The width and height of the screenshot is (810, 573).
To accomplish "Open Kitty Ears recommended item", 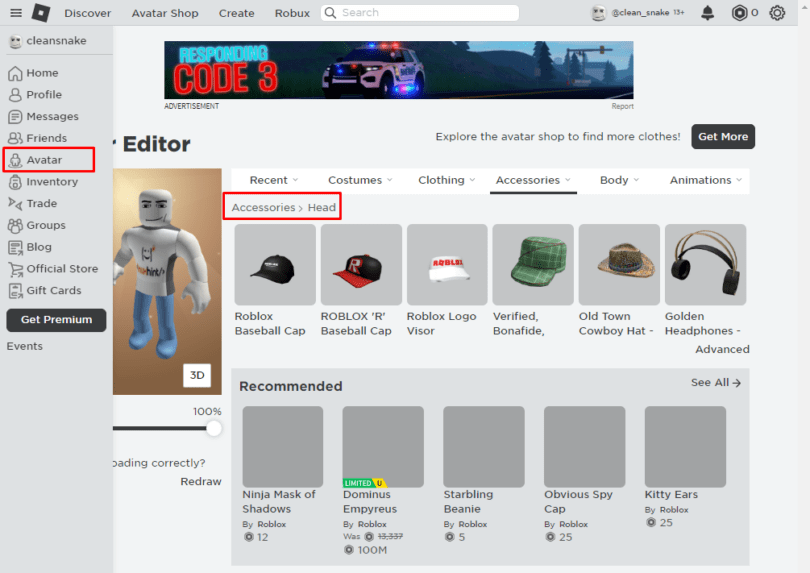I will click(x=685, y=446).
